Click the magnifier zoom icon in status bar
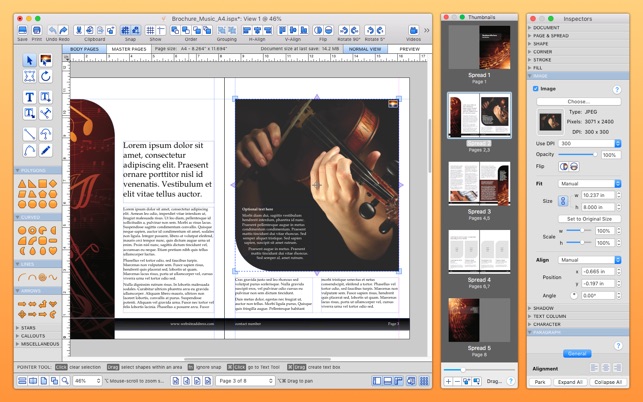This screenshot has width=643, height=402. [x=65, y=381]
